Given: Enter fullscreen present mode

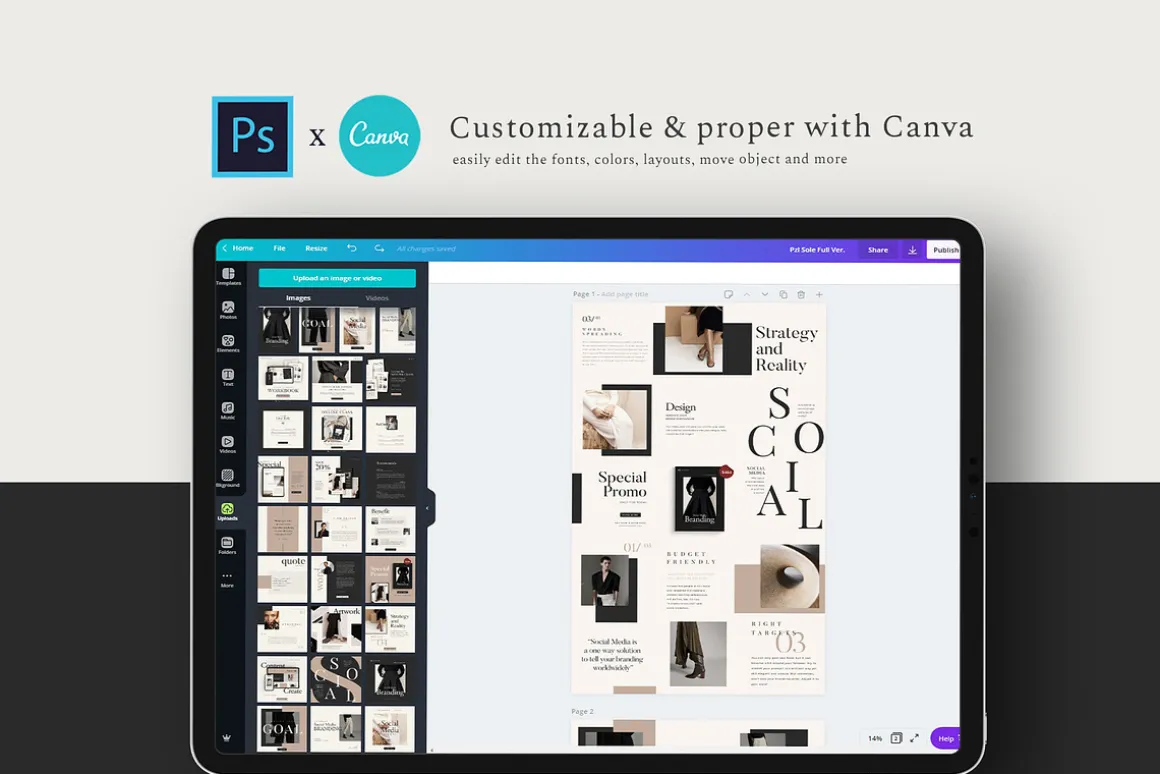Looking at the screenshot, I should 914,738.
